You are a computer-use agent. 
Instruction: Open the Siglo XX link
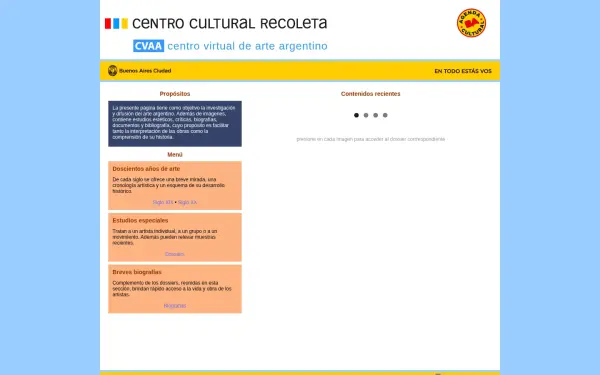pyautogui.click(x=188, y=202)
